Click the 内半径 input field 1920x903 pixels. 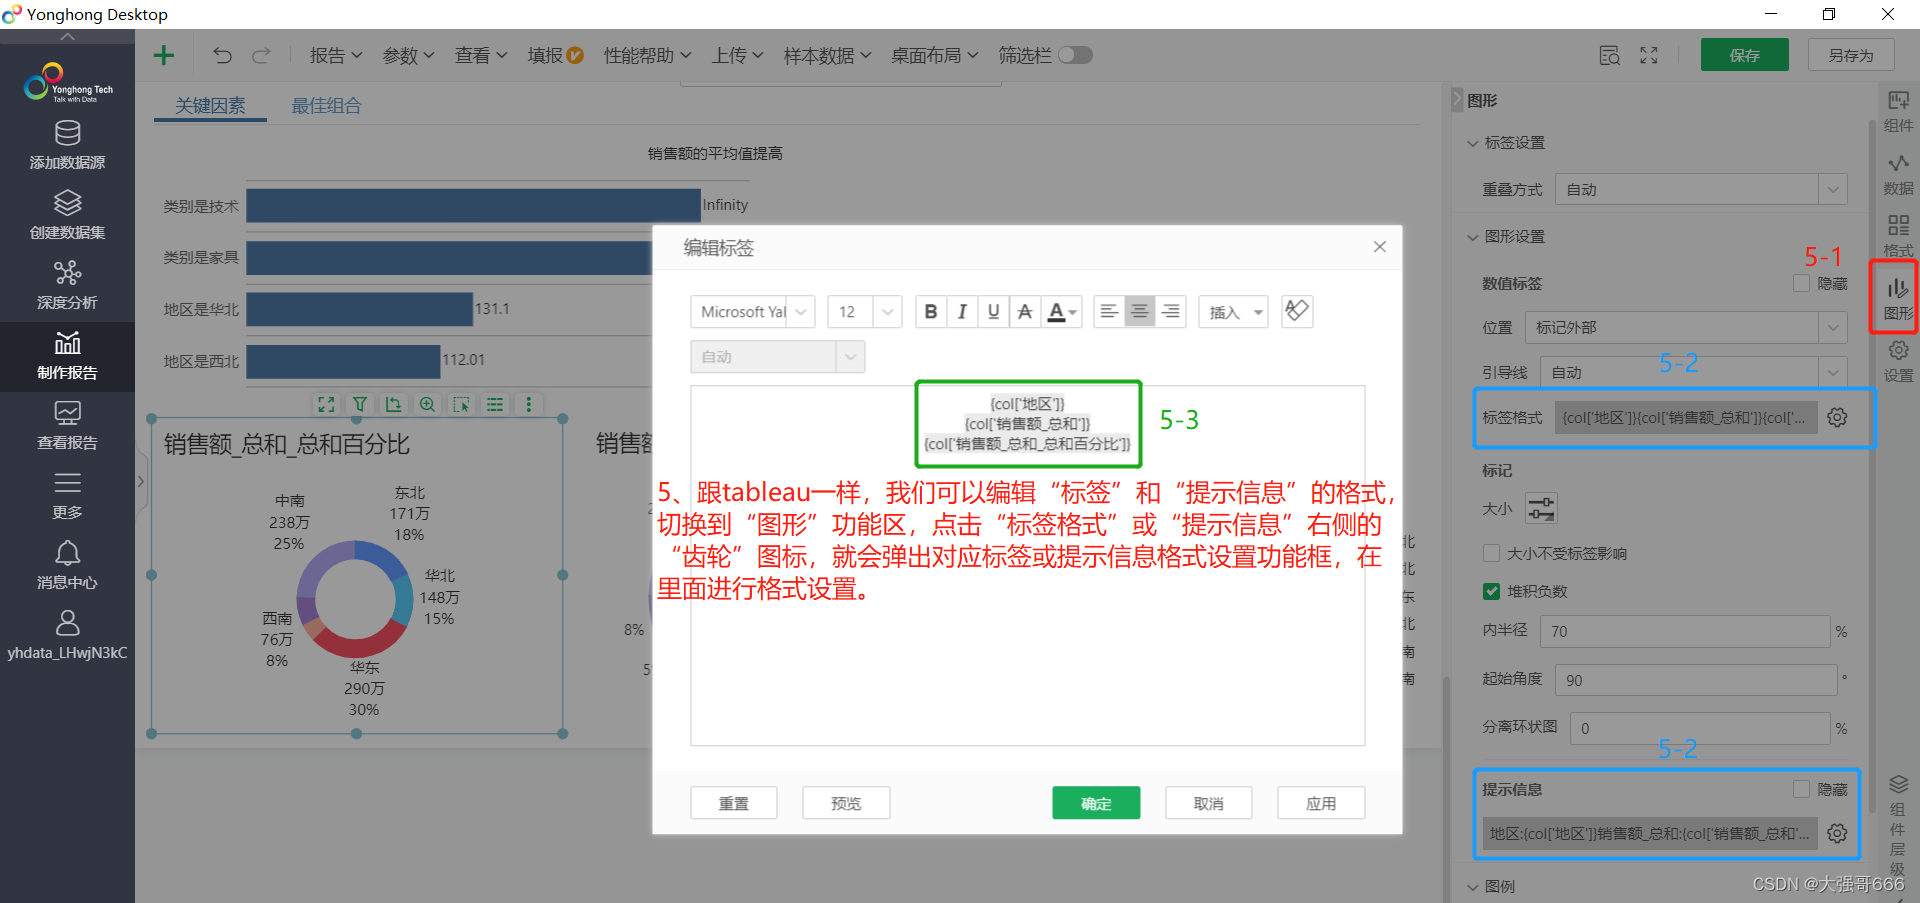point(1685,631)
